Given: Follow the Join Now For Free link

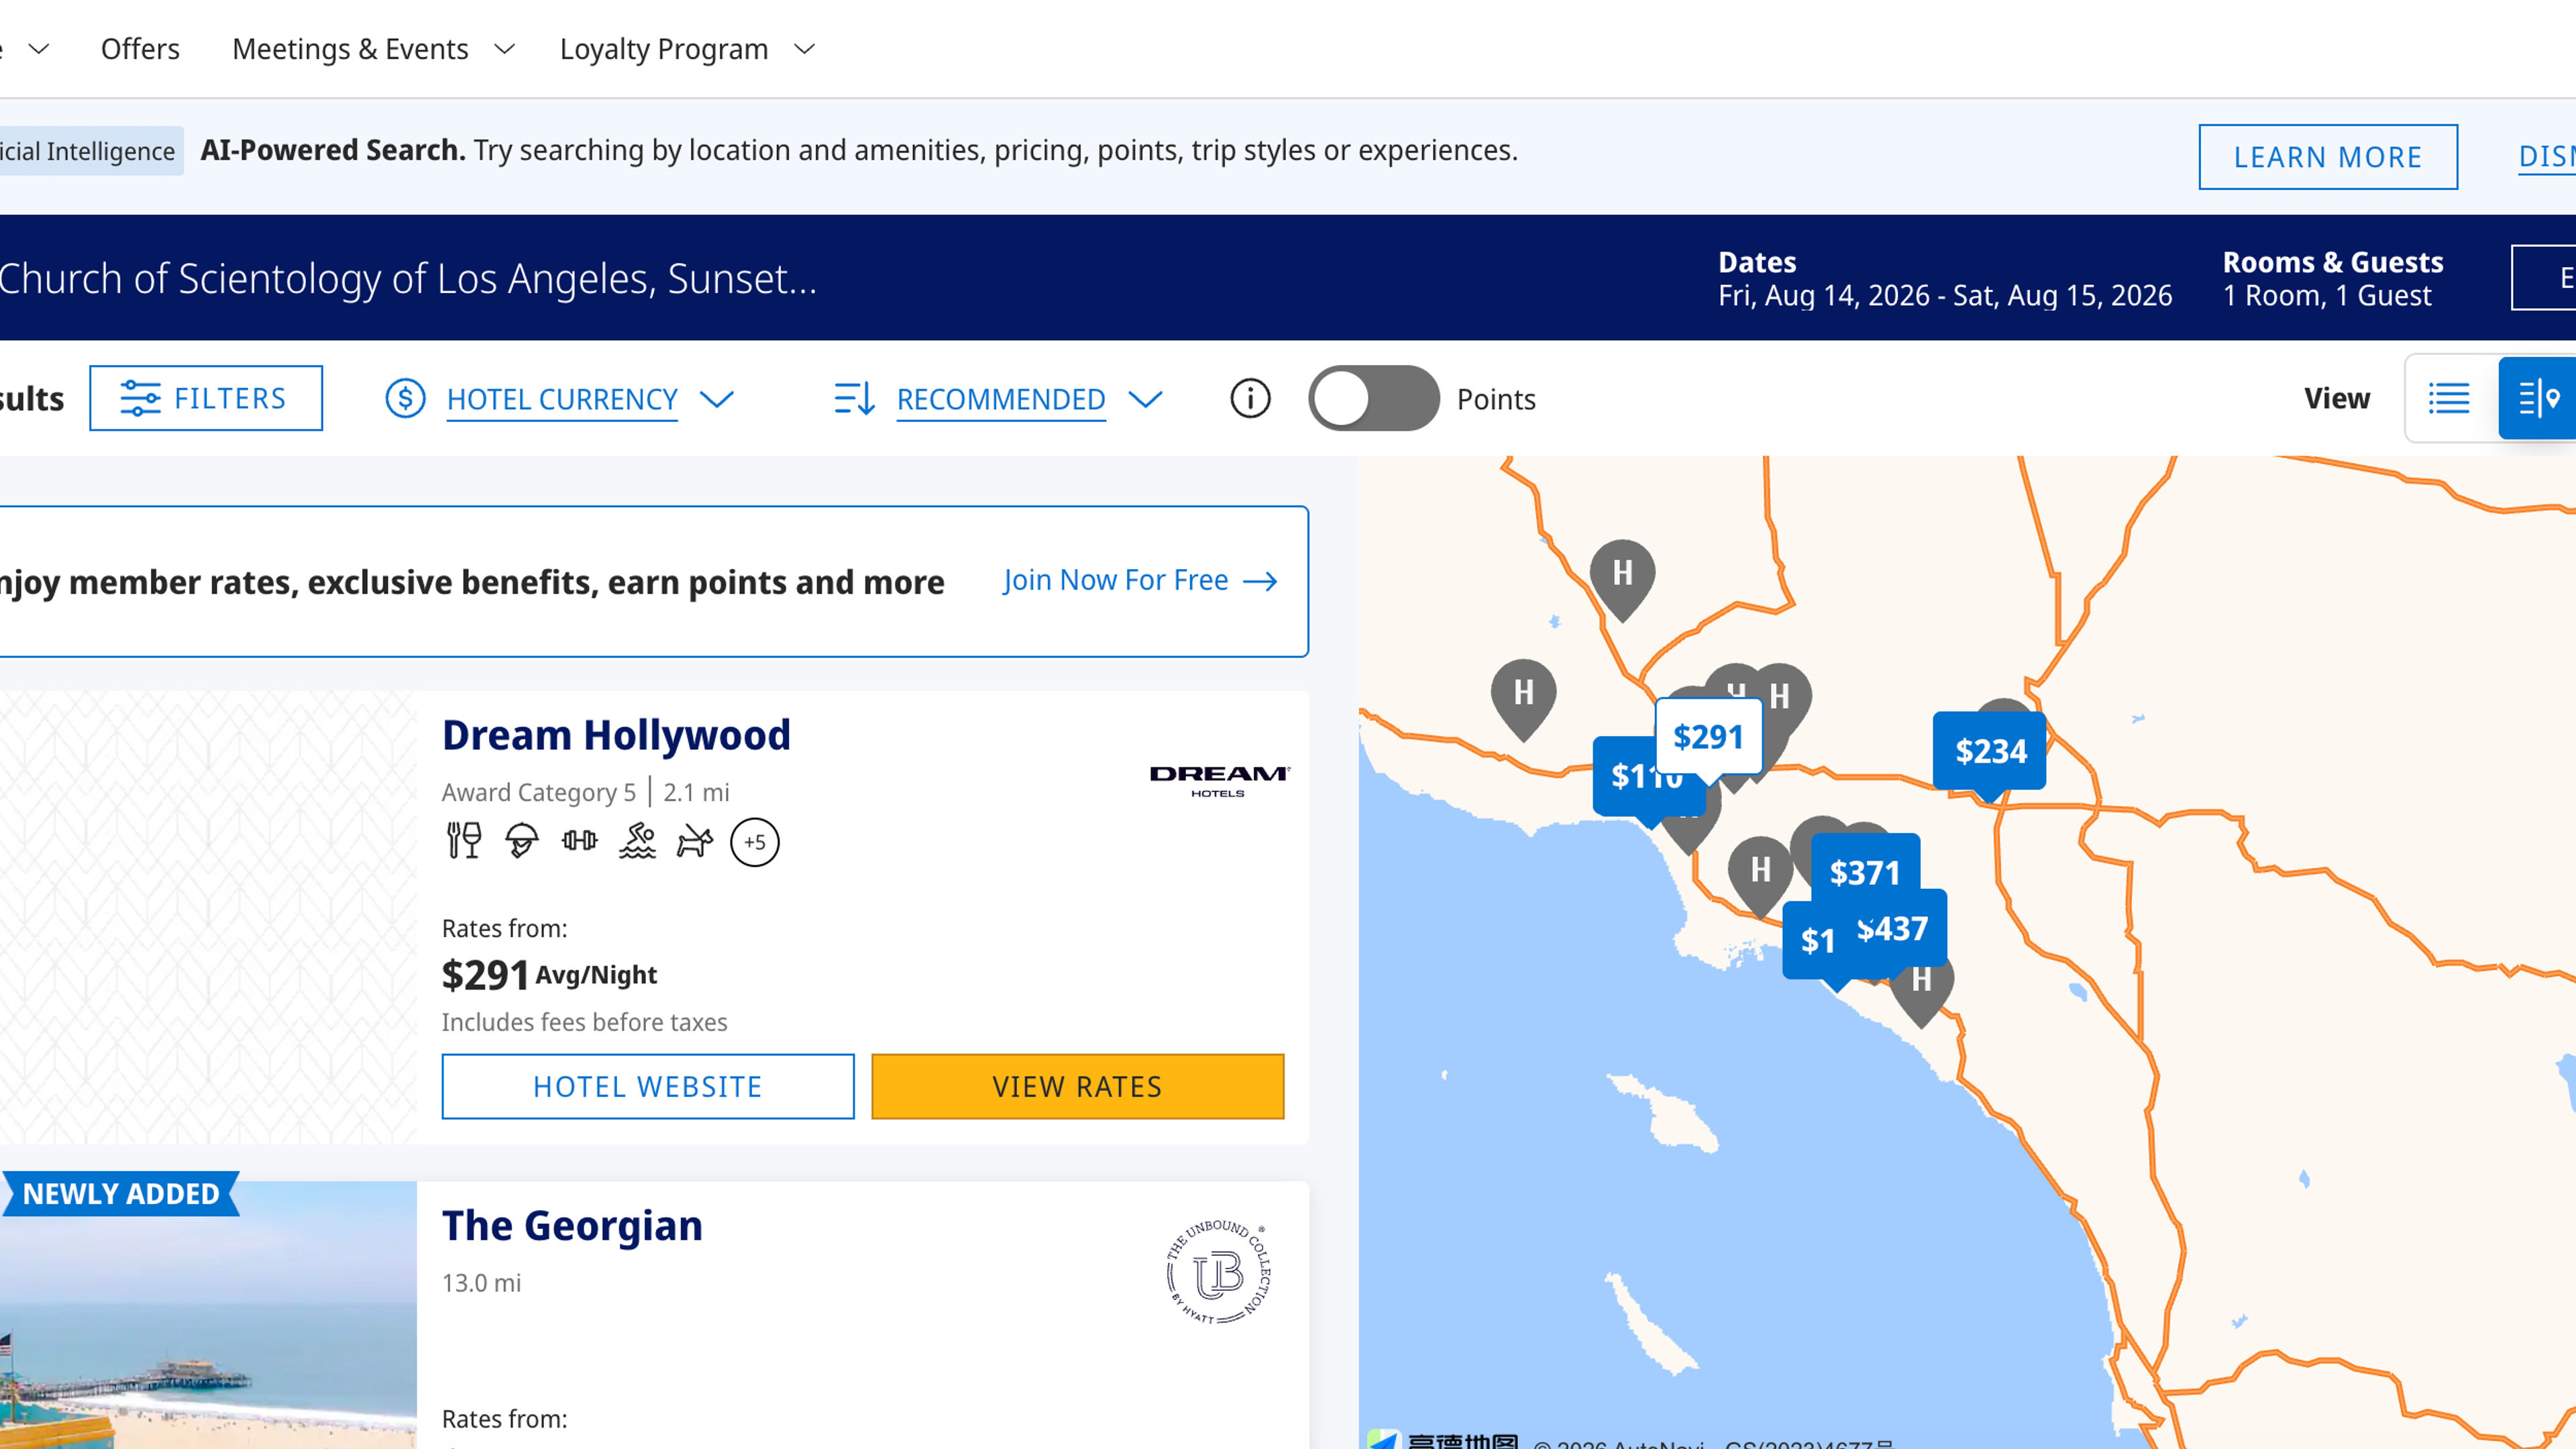Looking at the screenshot, I should (1141, 581).
